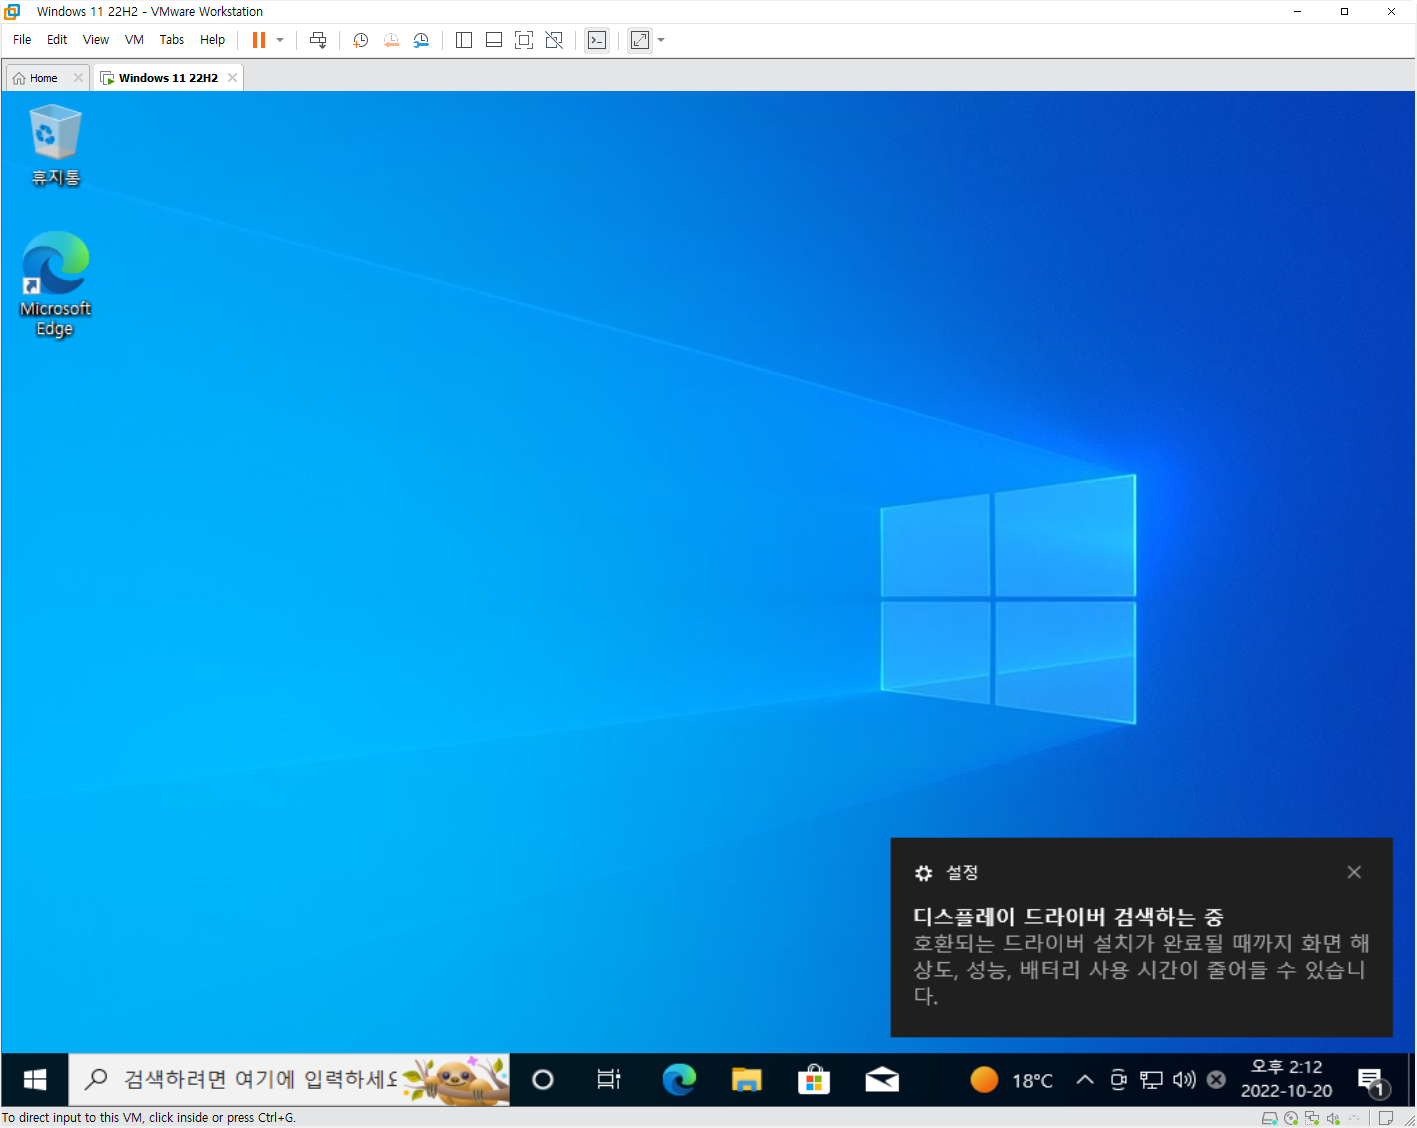Viewport: 1417px width, 1128px height.
Task: Launch Edge from the taskbar
Action: click(679, 1080)
